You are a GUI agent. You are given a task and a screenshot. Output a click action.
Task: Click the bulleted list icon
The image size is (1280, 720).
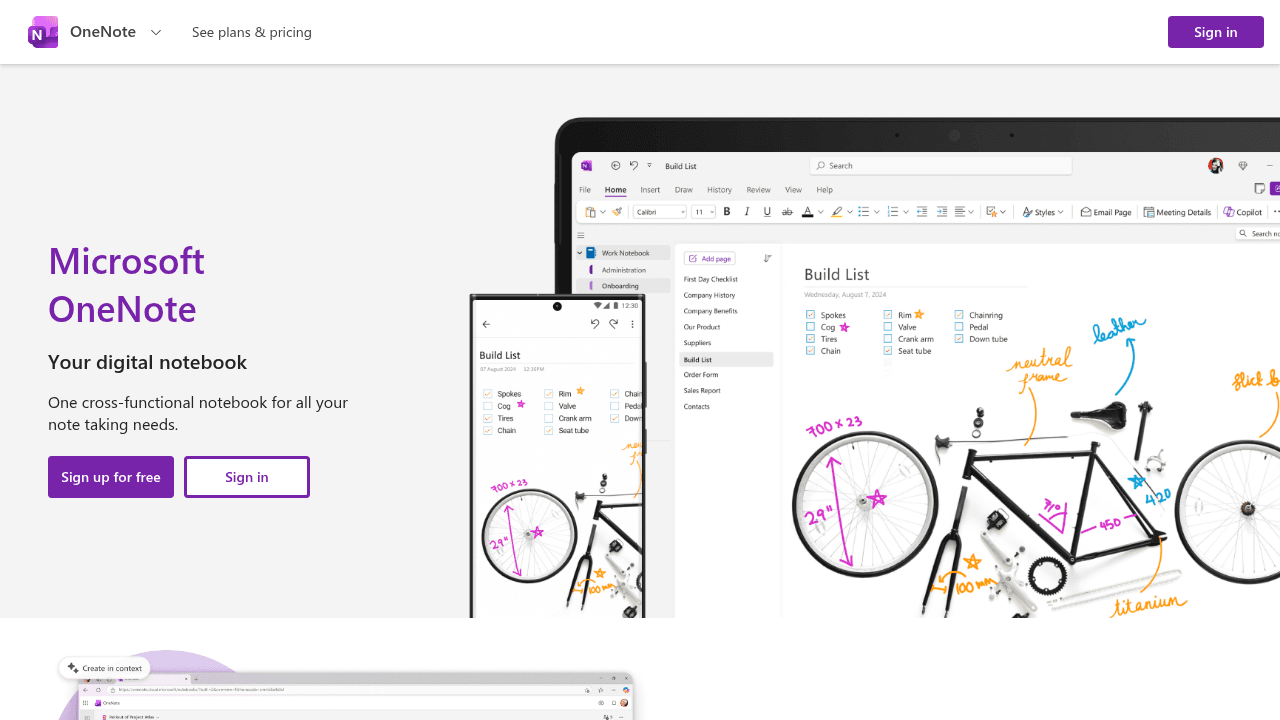click(x=864, y=212)
